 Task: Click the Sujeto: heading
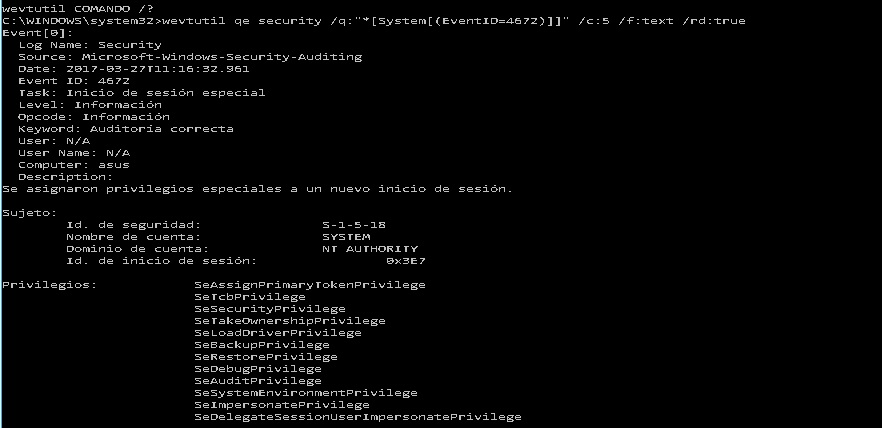click(x=30, y=212)
